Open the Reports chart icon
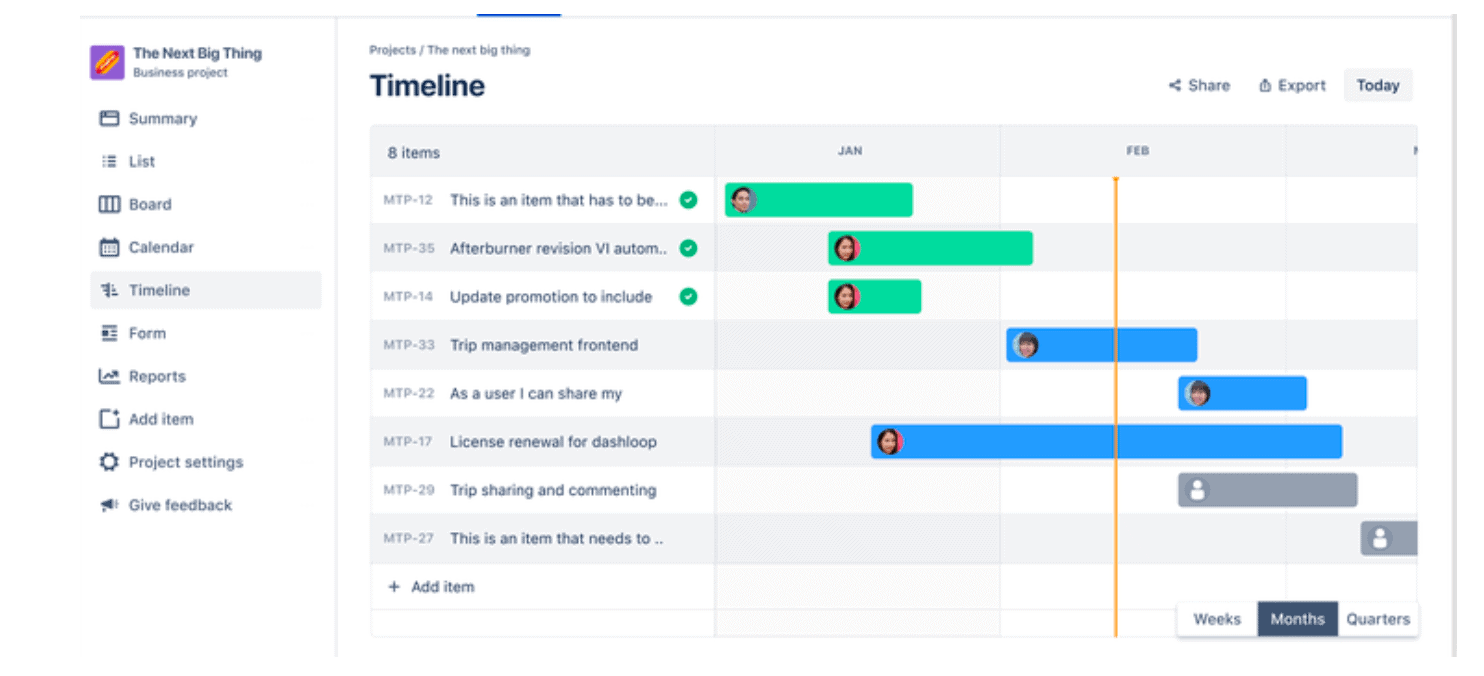 coord(110,376)
